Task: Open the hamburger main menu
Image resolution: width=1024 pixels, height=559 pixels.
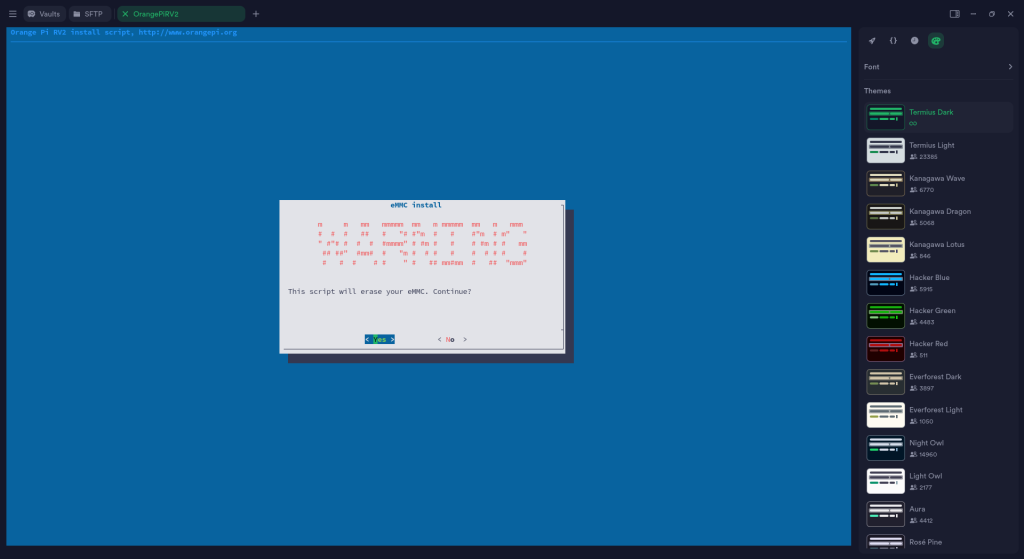Action: tap(12, 14)
